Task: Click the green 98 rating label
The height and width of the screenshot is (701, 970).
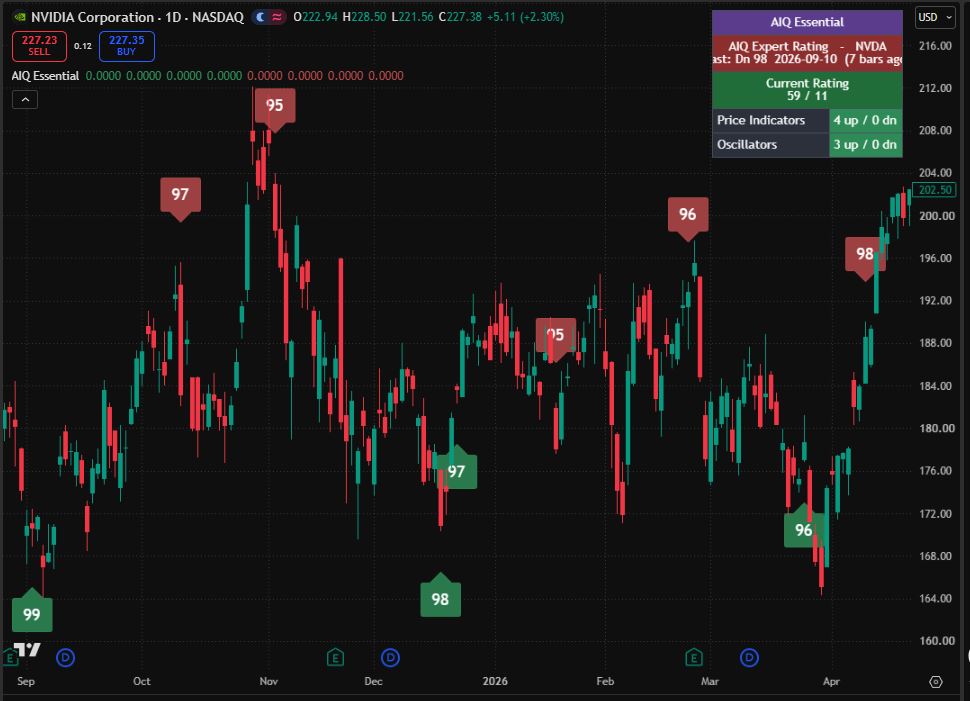Action: 440,598
